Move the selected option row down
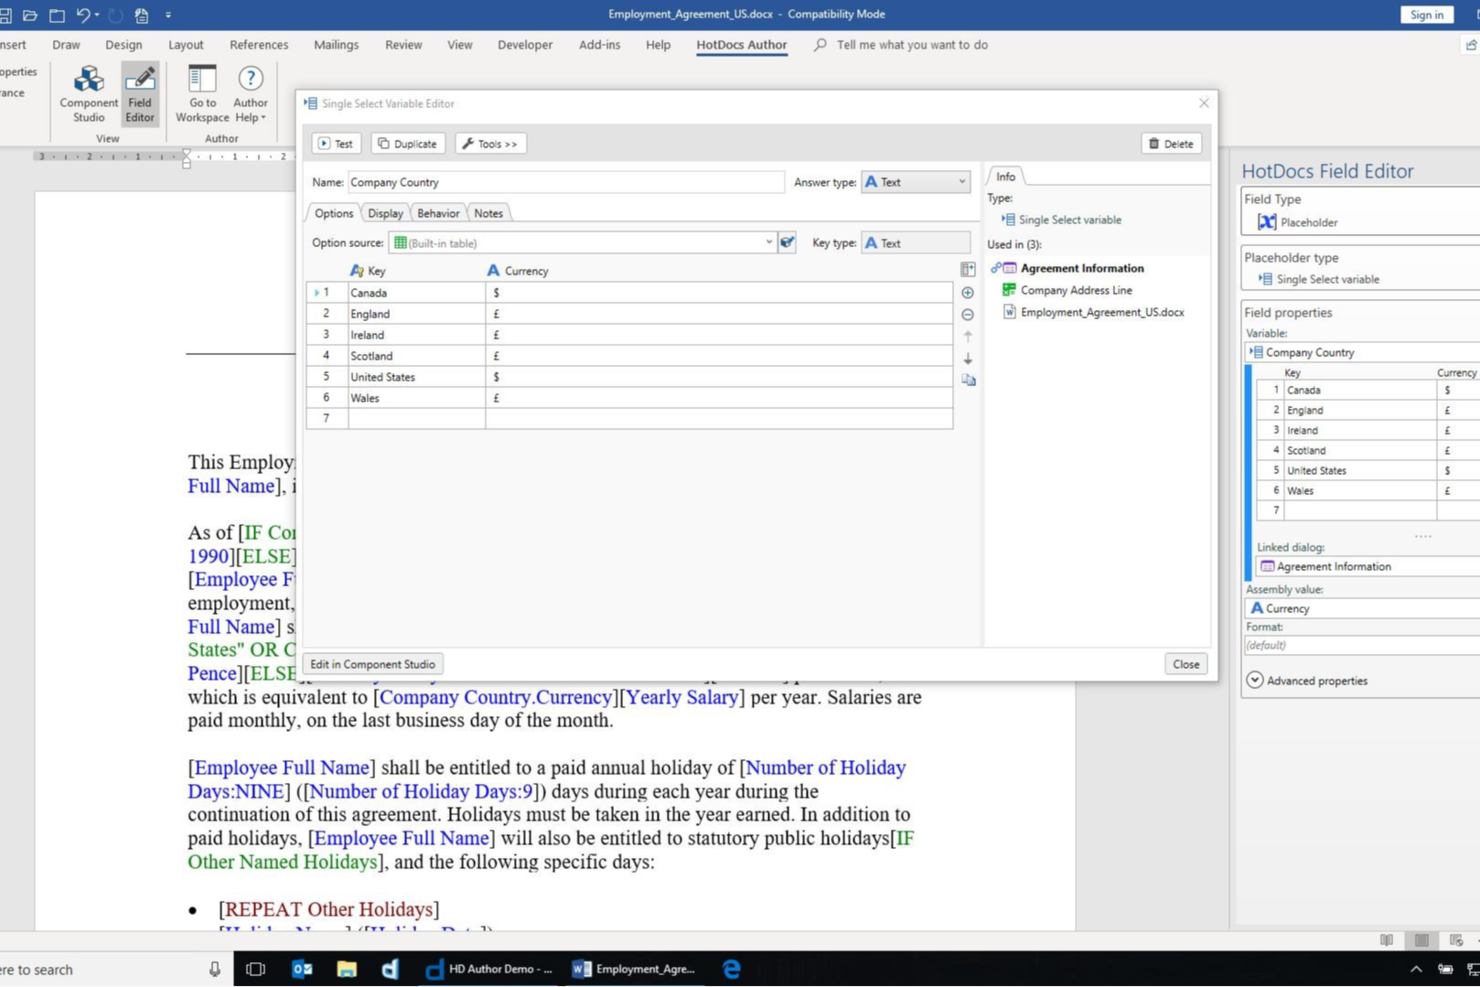Screen dimensions: 1480x987 [967, 358]
